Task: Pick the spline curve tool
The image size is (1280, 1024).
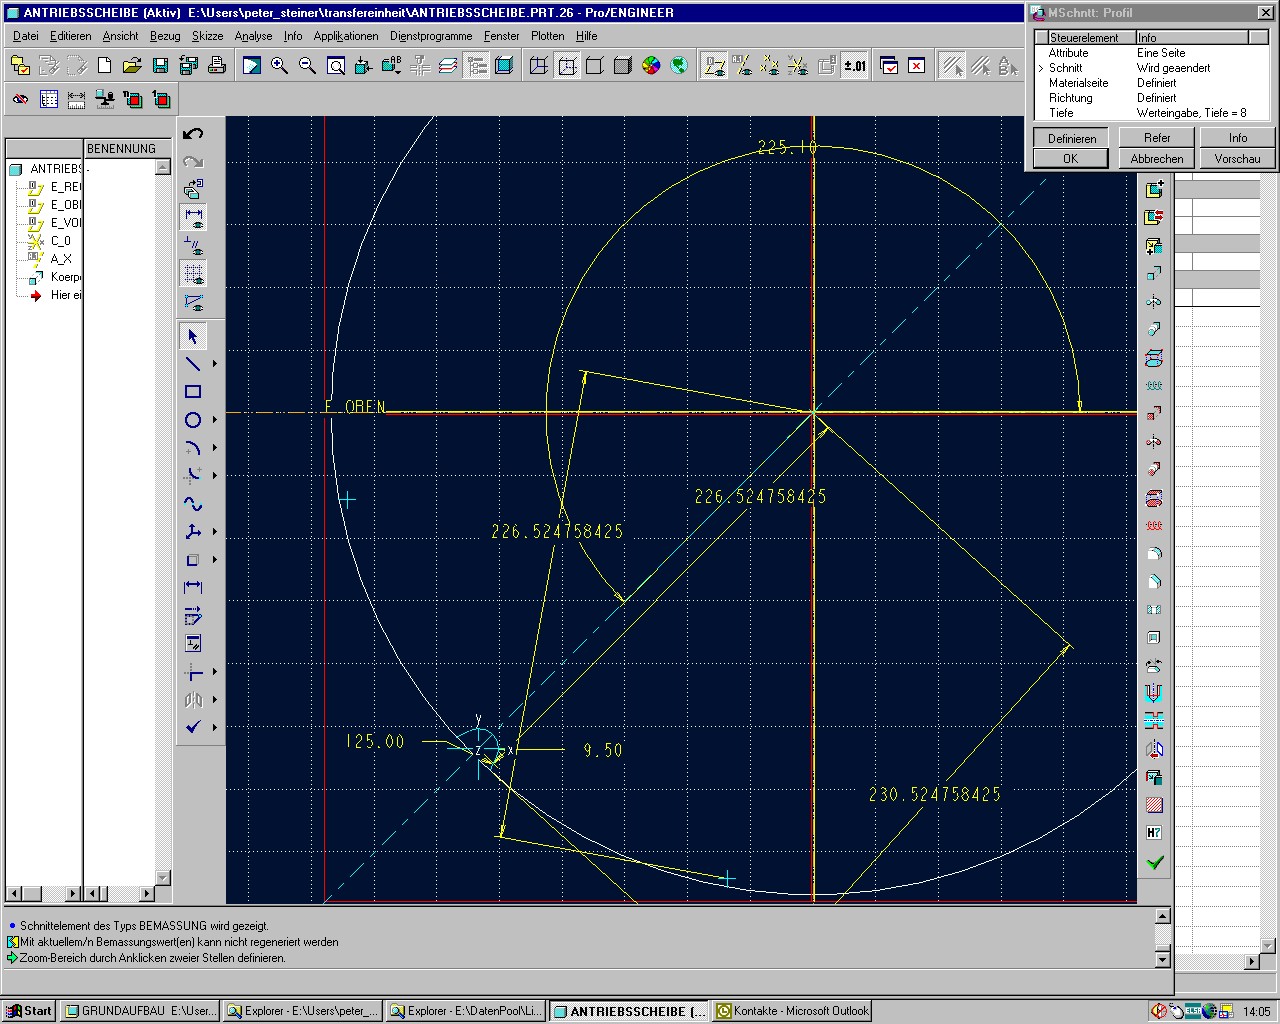Action: 193,504
